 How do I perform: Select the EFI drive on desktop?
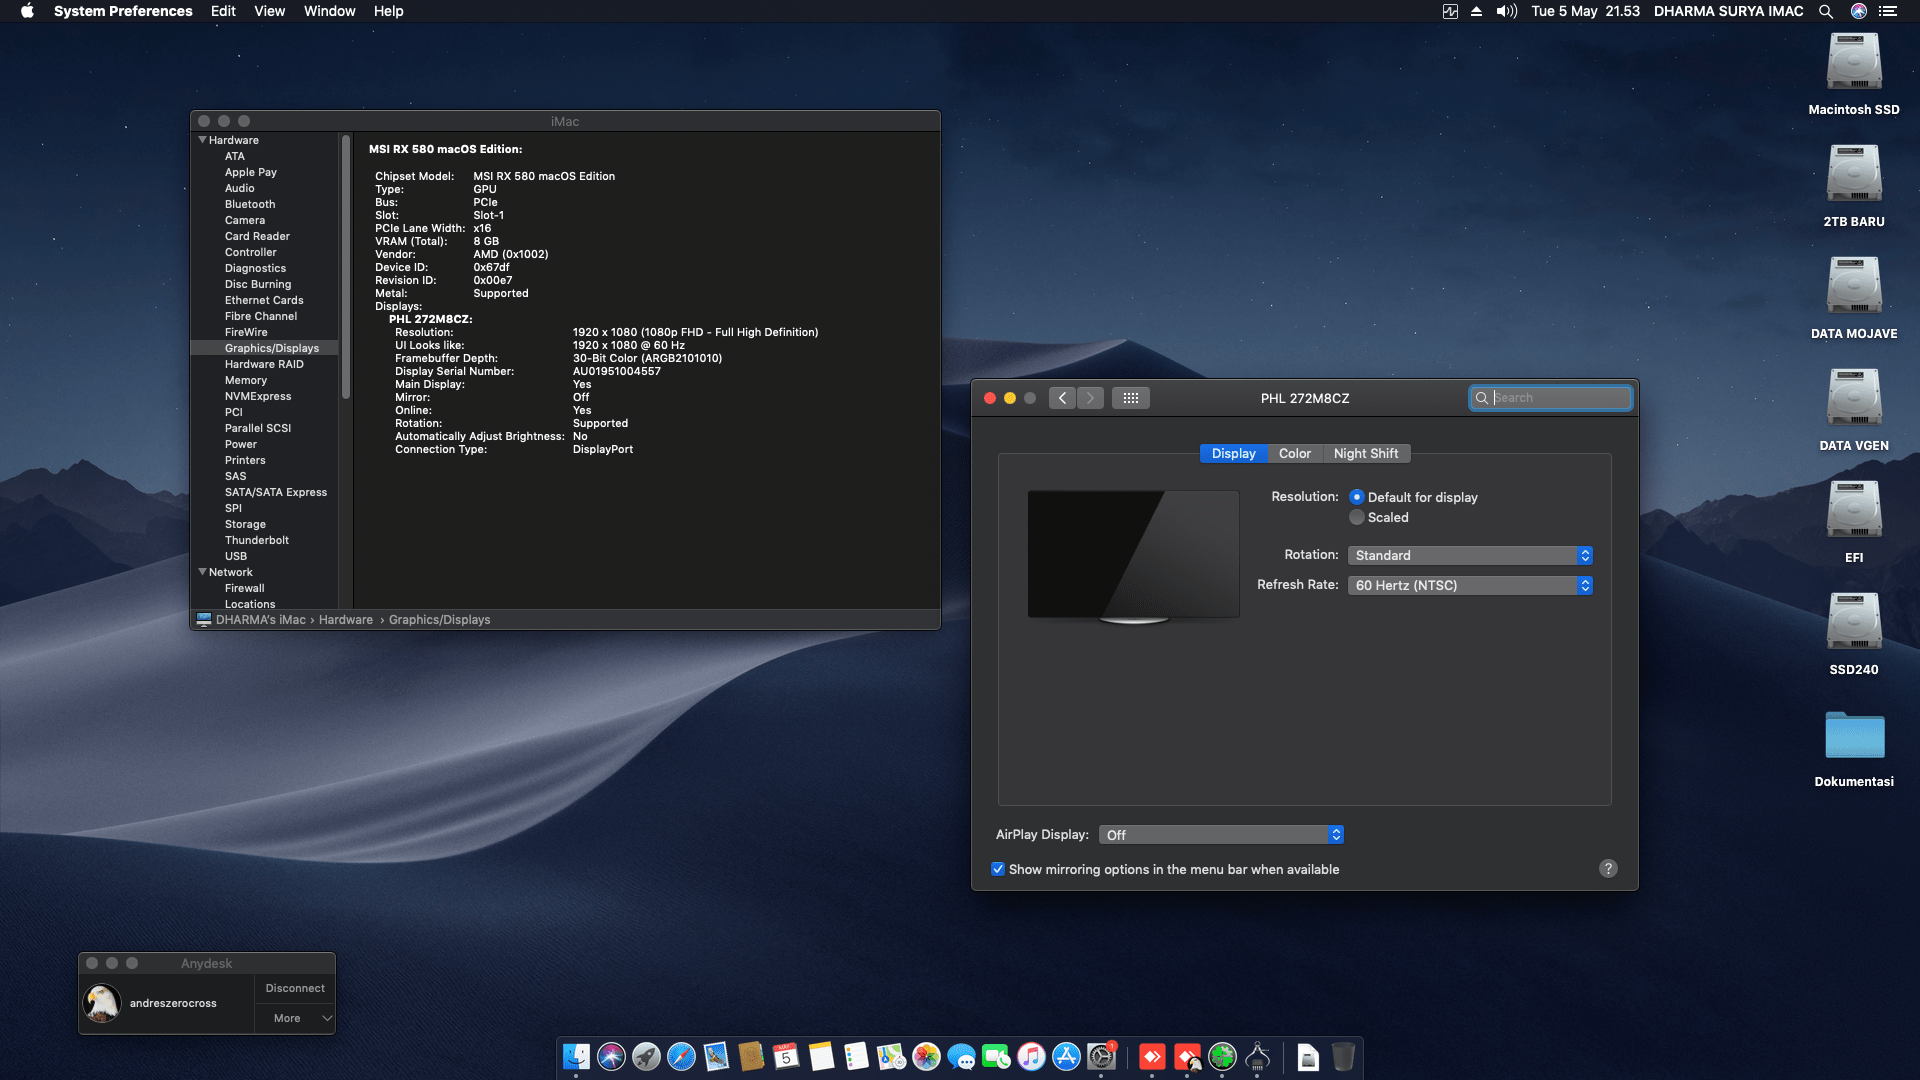[1854, 521]
